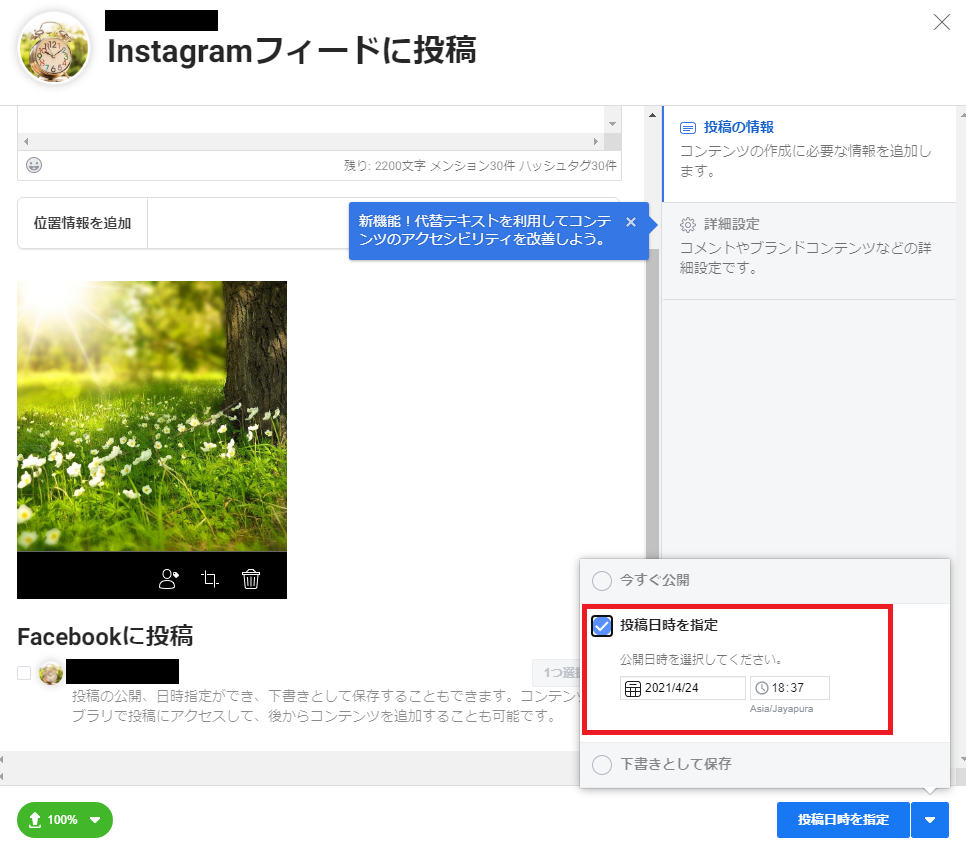The image size is (966, 848).
Task: Open the emoji picker smiley icon
Action: pos(34,165)
